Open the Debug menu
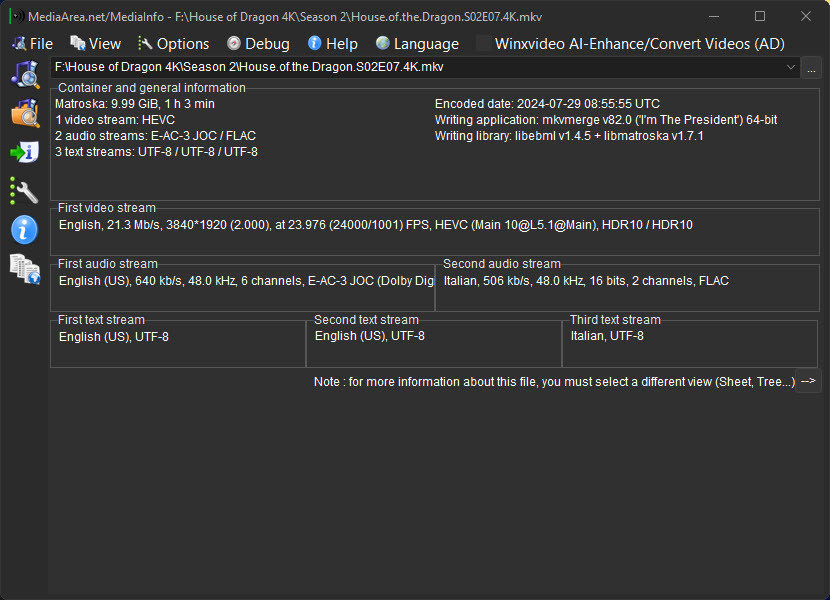The image size is (830, 600). point(258,43)
